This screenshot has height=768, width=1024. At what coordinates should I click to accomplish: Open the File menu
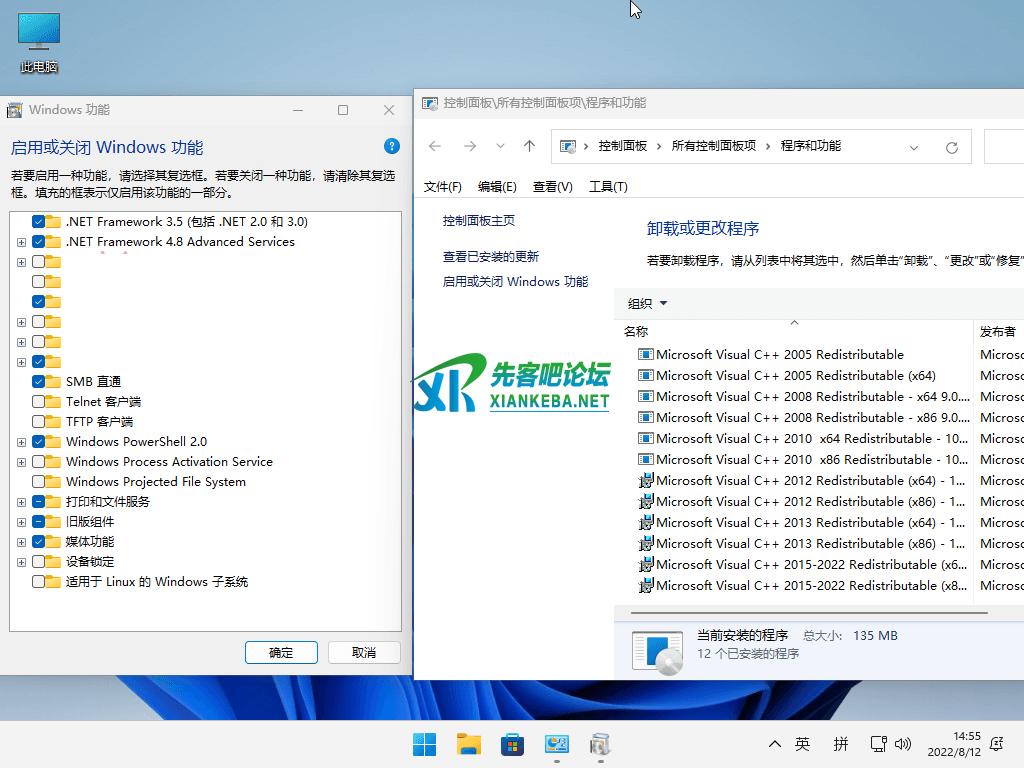click(x=442, y=186)
